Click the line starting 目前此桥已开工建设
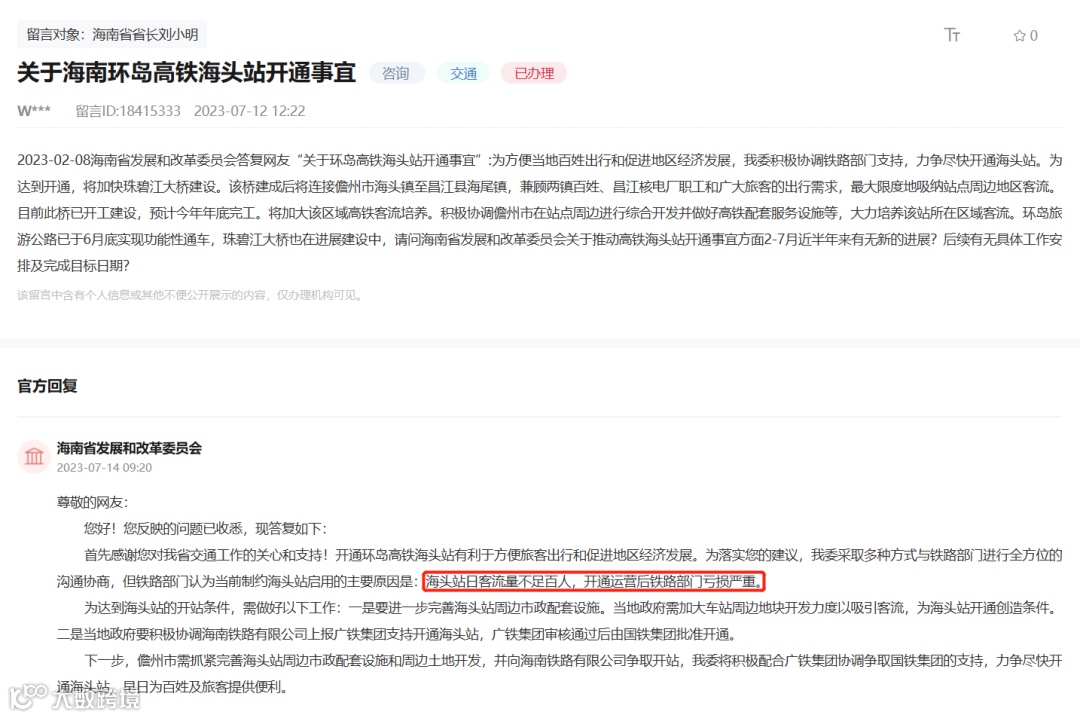Viewport: 1080px width, 718px height. click(x=540, y=213)
